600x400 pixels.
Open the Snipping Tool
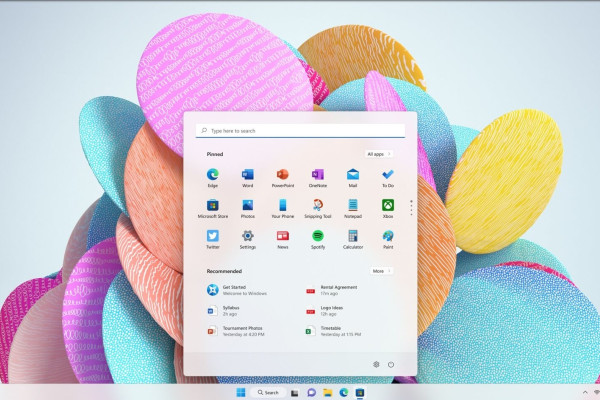[318, 209]
